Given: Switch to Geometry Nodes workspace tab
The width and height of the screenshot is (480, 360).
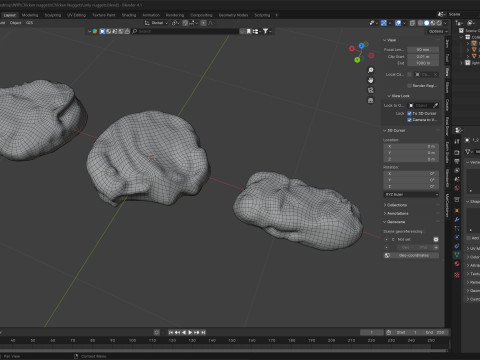Looking at the screenshot, I should (233, 15).
